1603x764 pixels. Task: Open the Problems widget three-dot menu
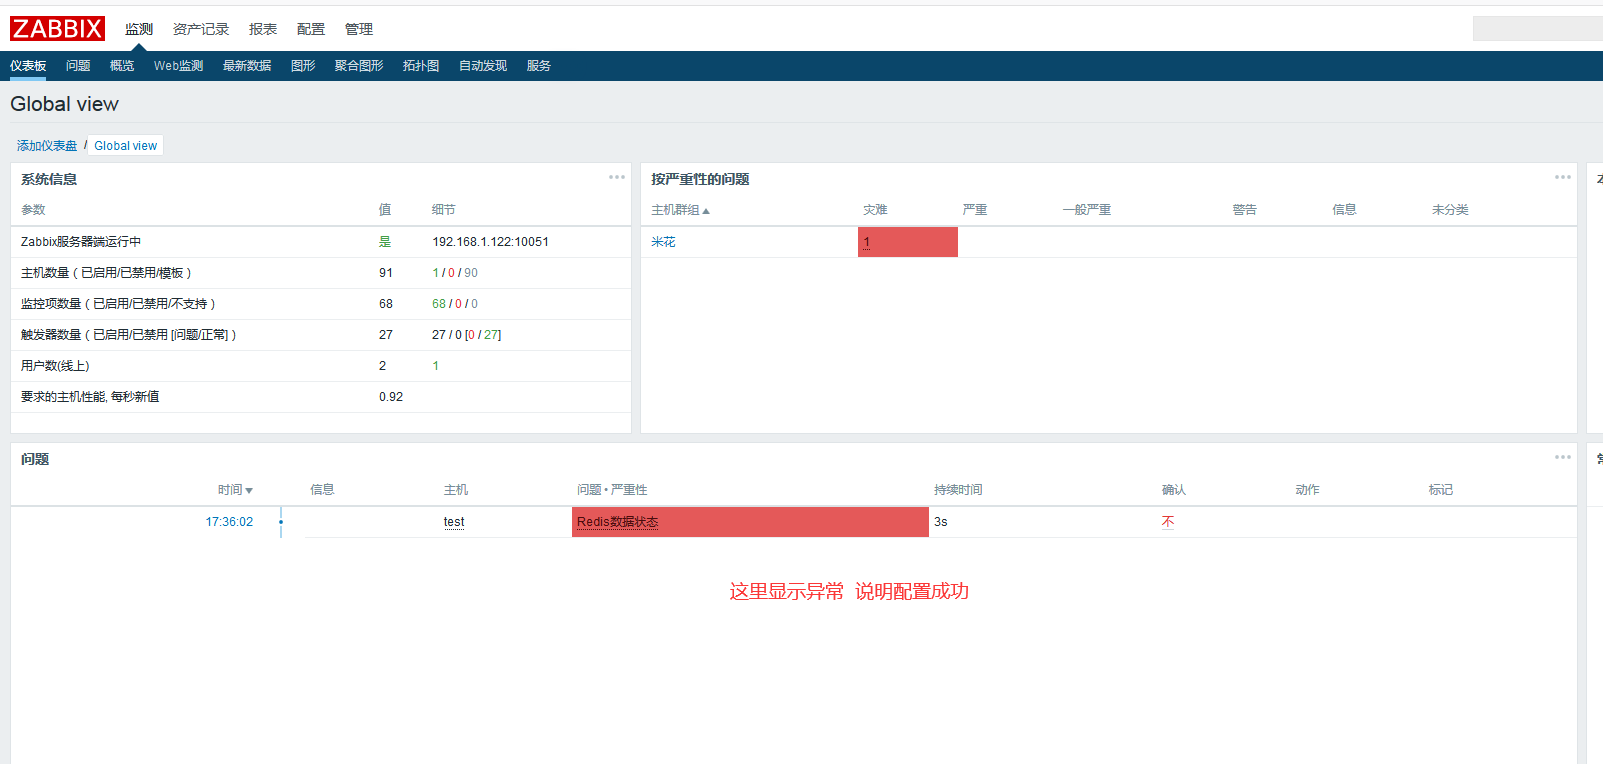[1562, 457]
